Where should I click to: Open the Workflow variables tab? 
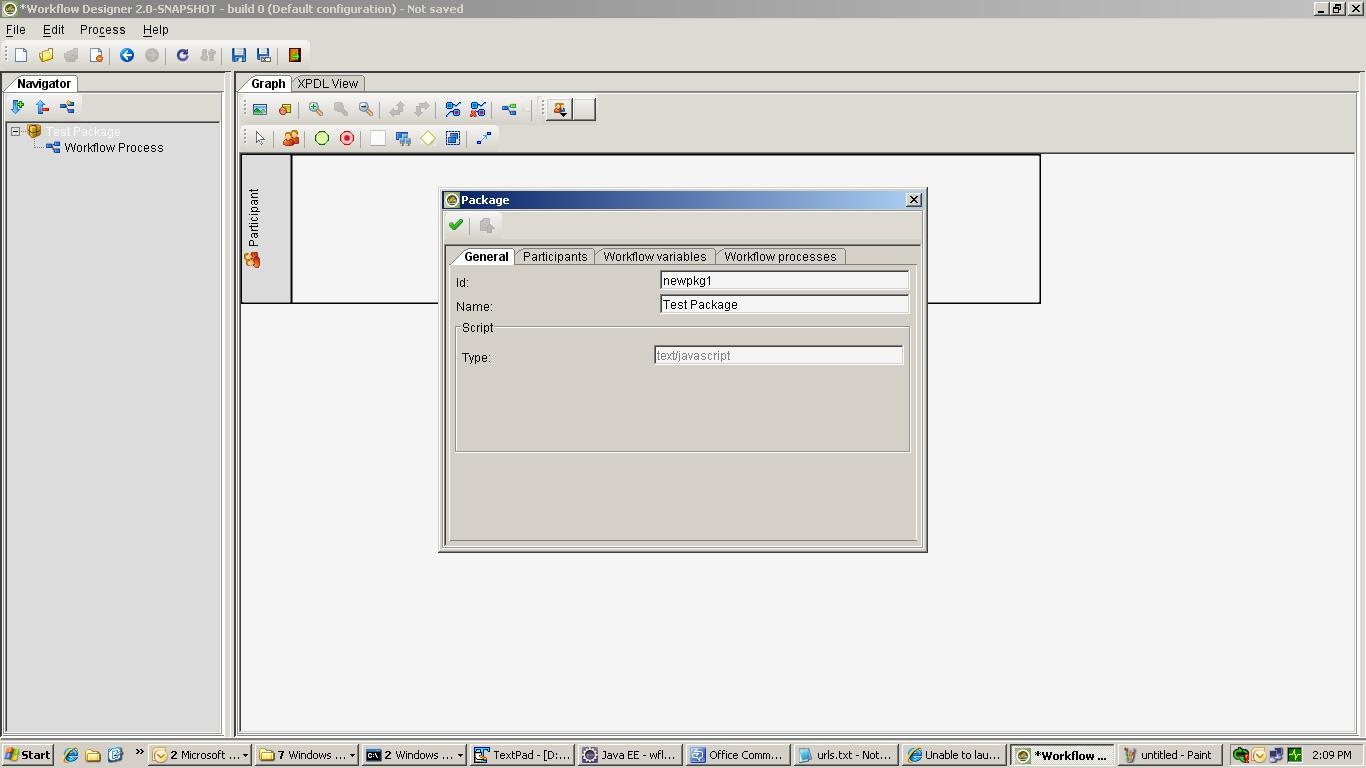point(654,257)
